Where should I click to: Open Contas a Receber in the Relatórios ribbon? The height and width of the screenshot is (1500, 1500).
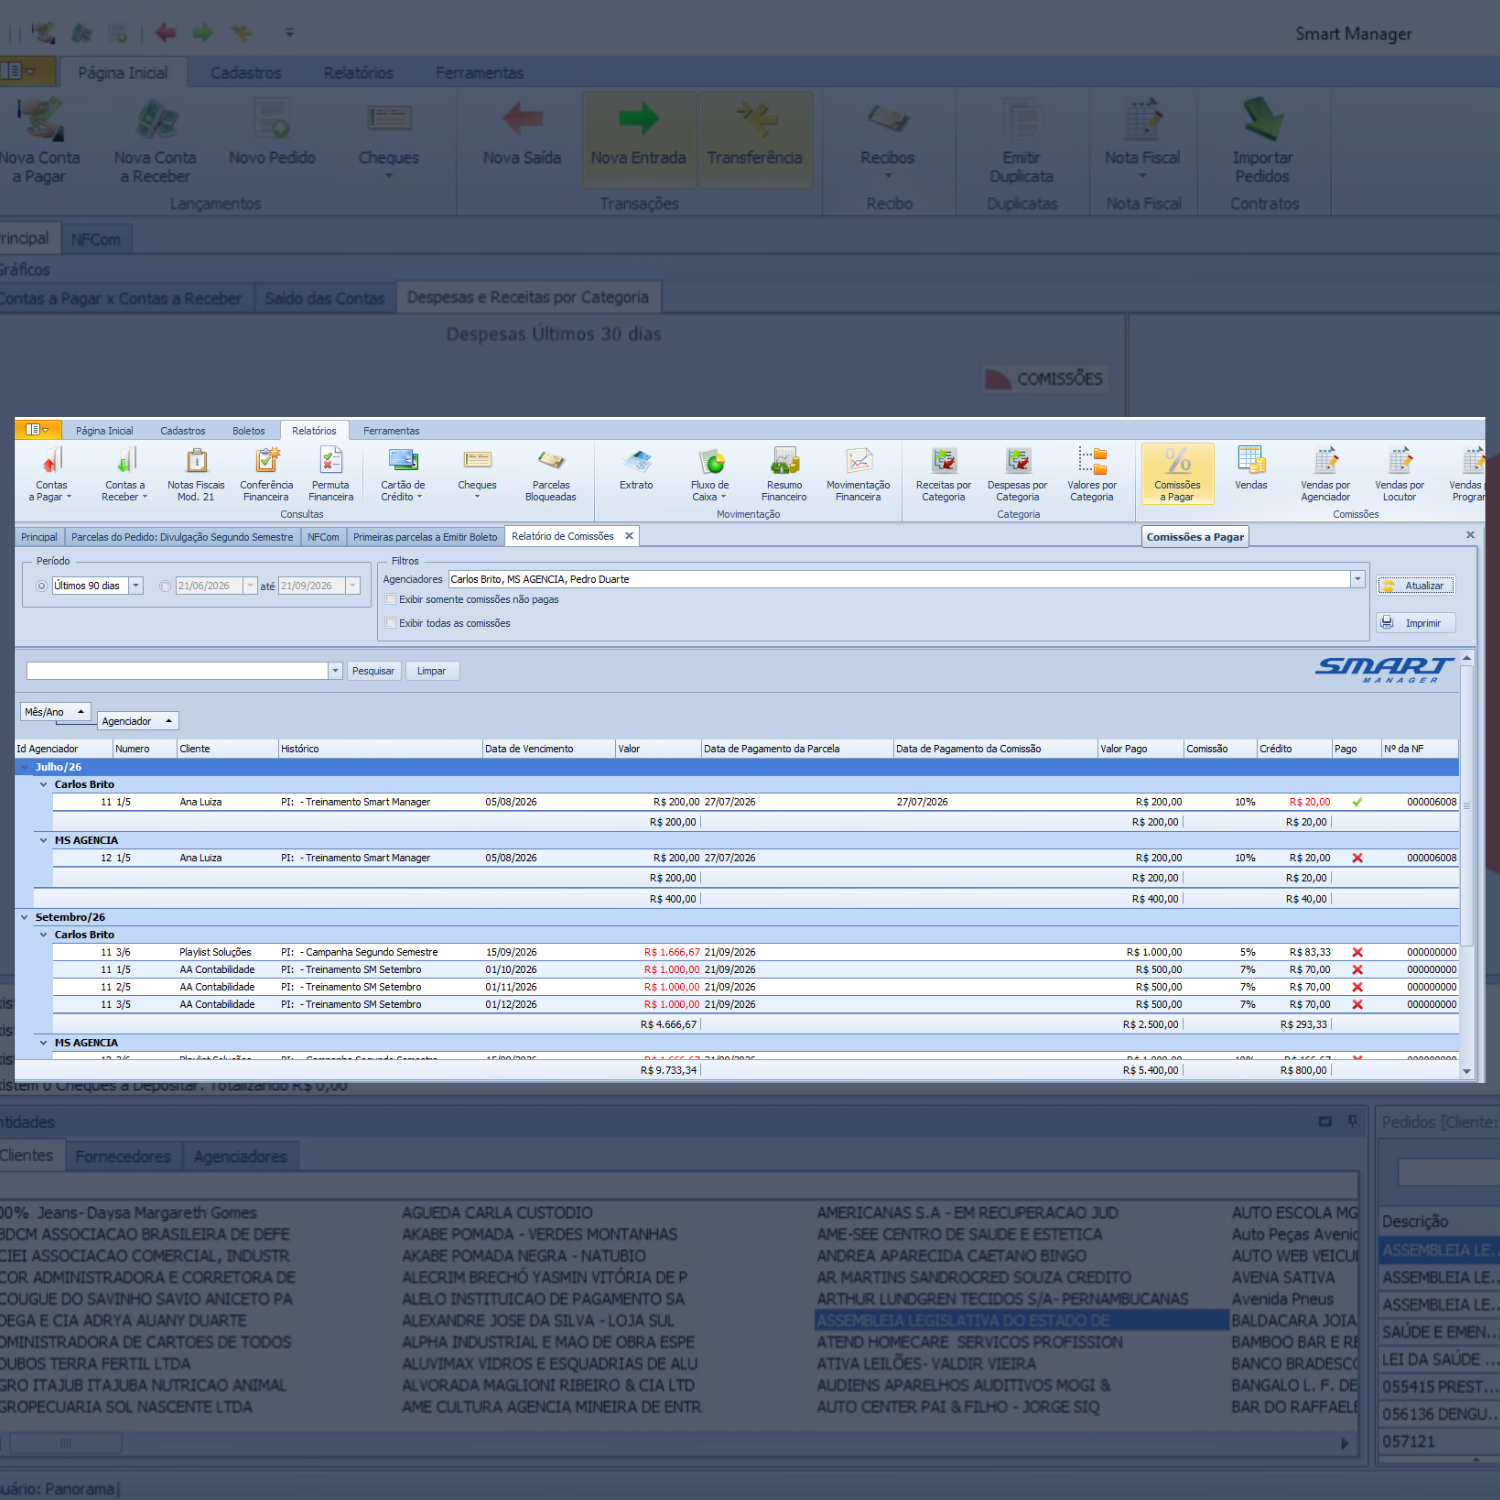pos(125,474)
